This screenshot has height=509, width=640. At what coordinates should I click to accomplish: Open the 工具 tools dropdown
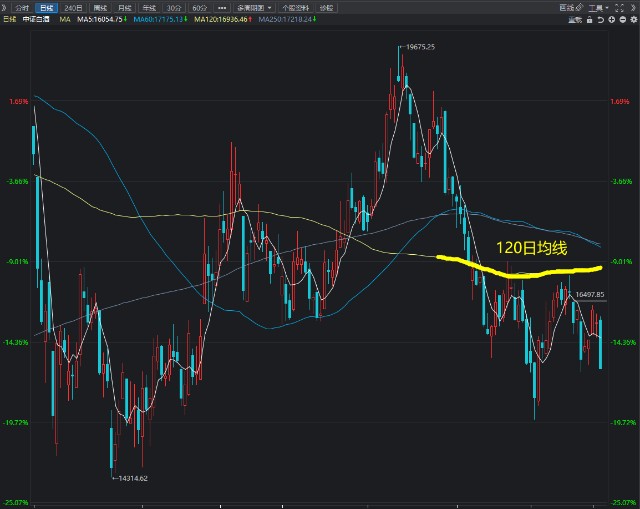(597, 7)
